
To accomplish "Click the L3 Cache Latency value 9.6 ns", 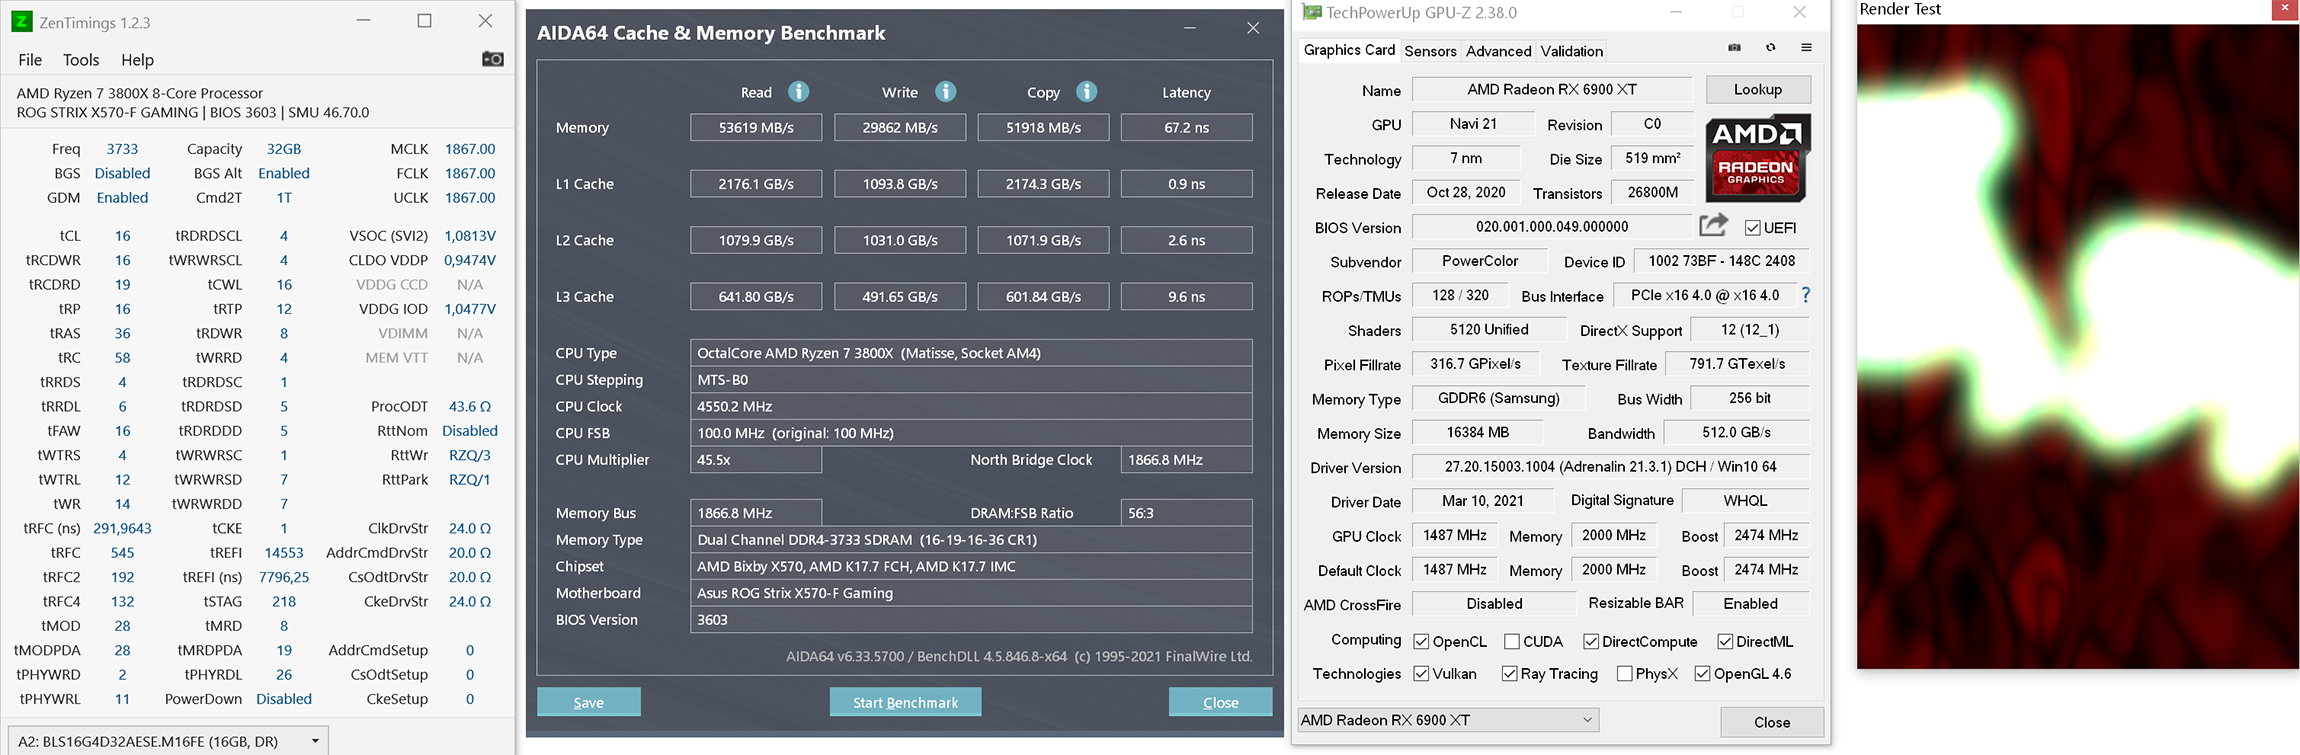I will pos(1187,297).
